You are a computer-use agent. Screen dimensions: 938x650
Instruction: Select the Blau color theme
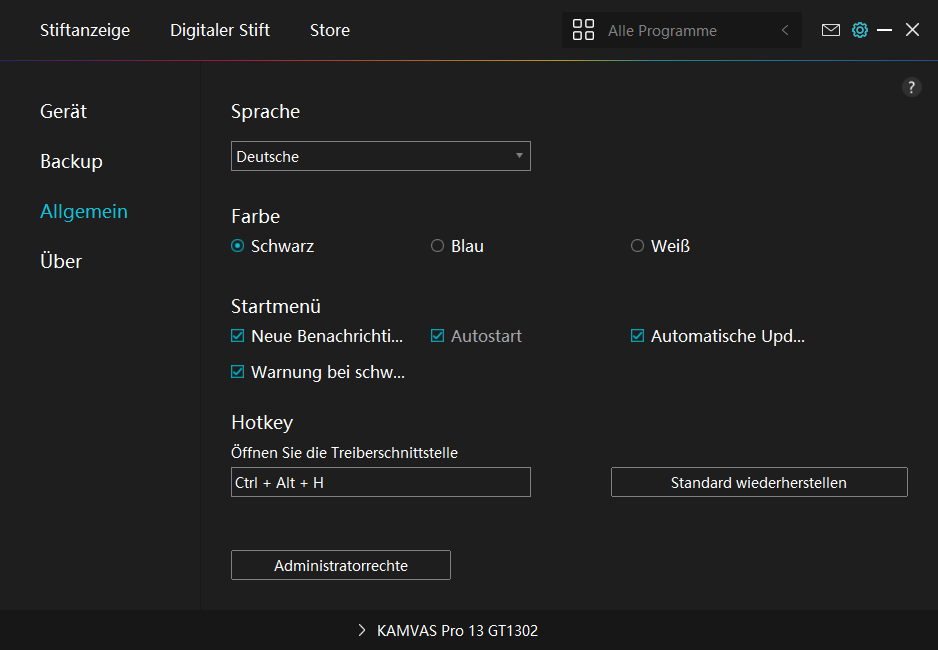click(x=437, y=246)
